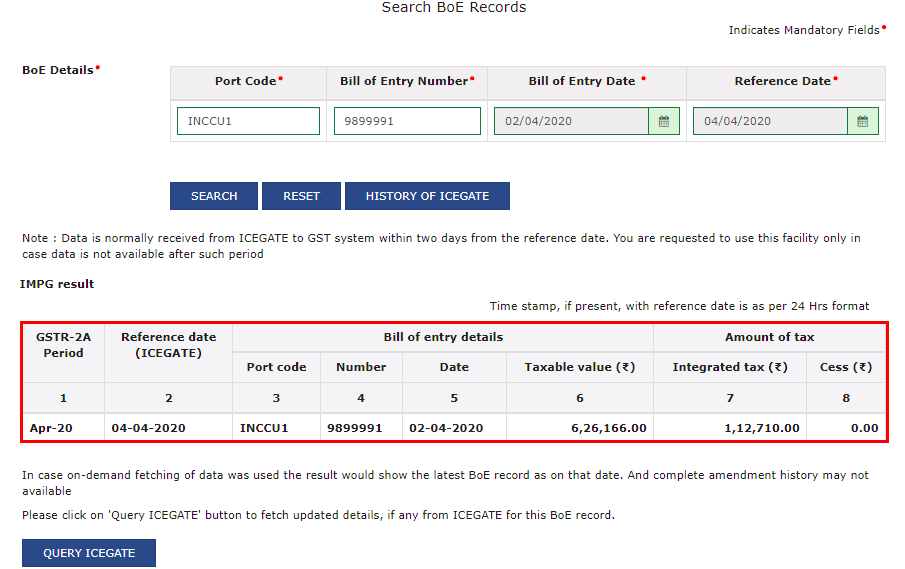Focus the Port Code input field

coord(248,121)
